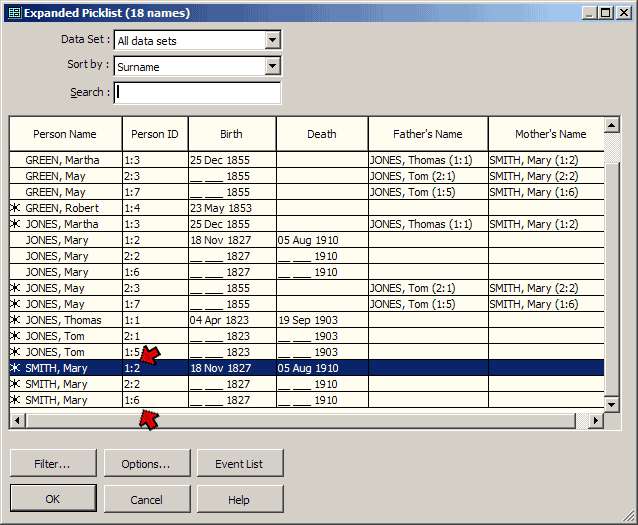Select SMITH, Mary with ID 2:2
638x525 pixels.
click(307, 384)
